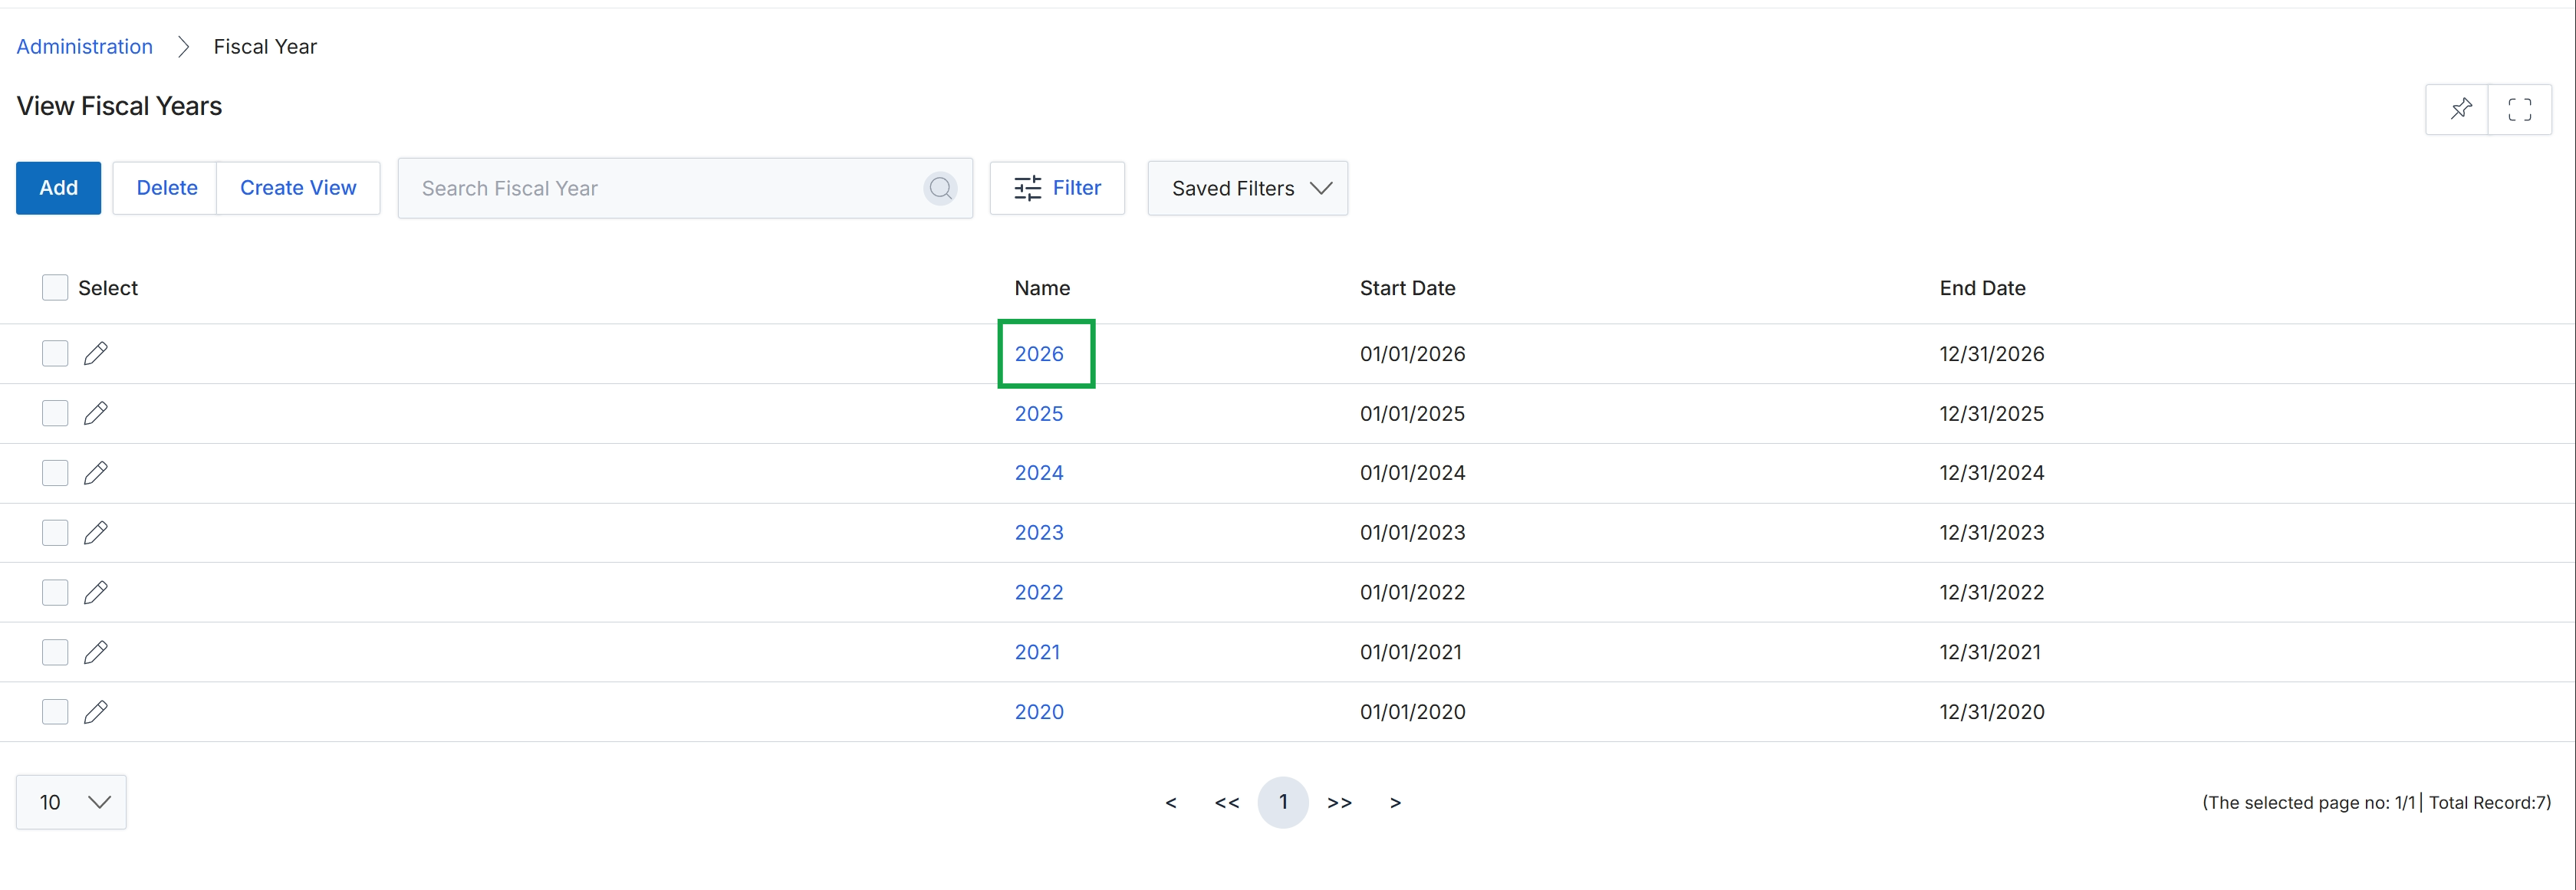Image resolution: width=2576 pixels, height=890 pixels.
Task: Click end date 12/31/2020
Action: (x=1992, y=712)
